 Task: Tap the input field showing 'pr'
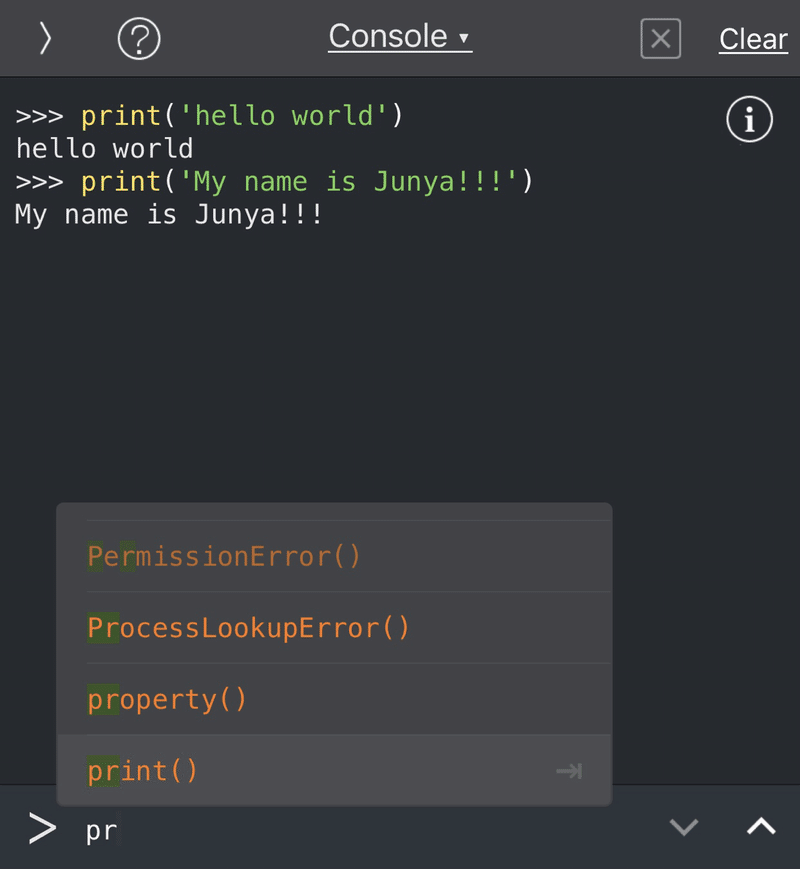point(101,828)
